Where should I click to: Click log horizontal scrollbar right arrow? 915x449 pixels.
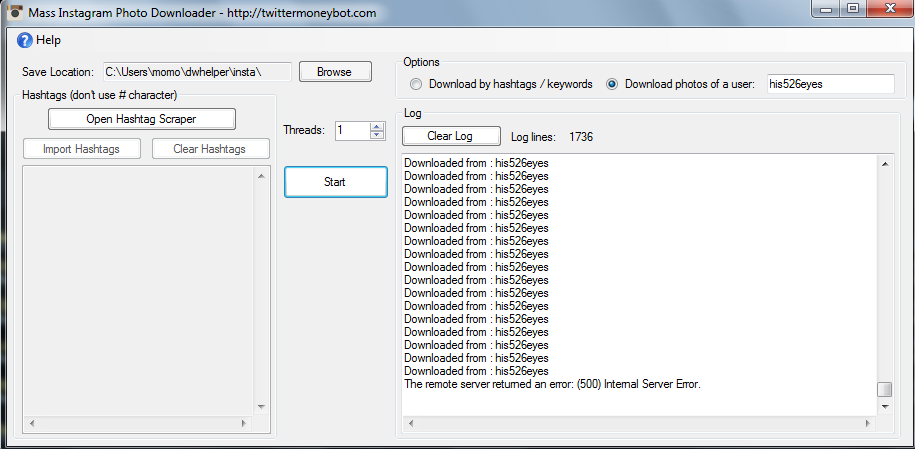coord(868,423)
